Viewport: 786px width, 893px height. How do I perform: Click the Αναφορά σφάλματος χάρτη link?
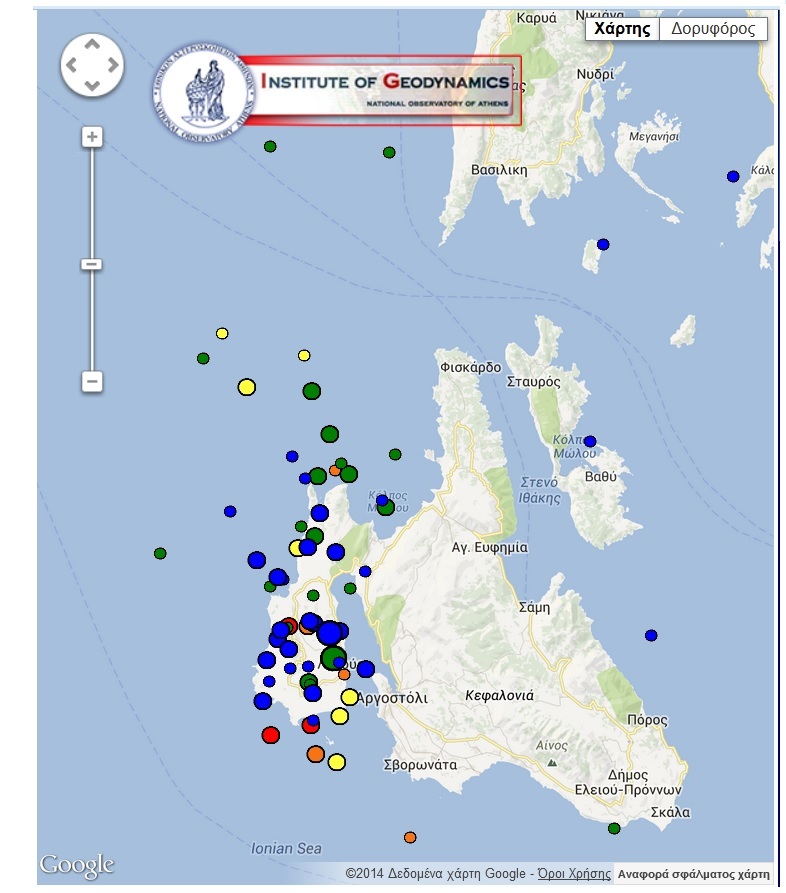click(694, 873)
